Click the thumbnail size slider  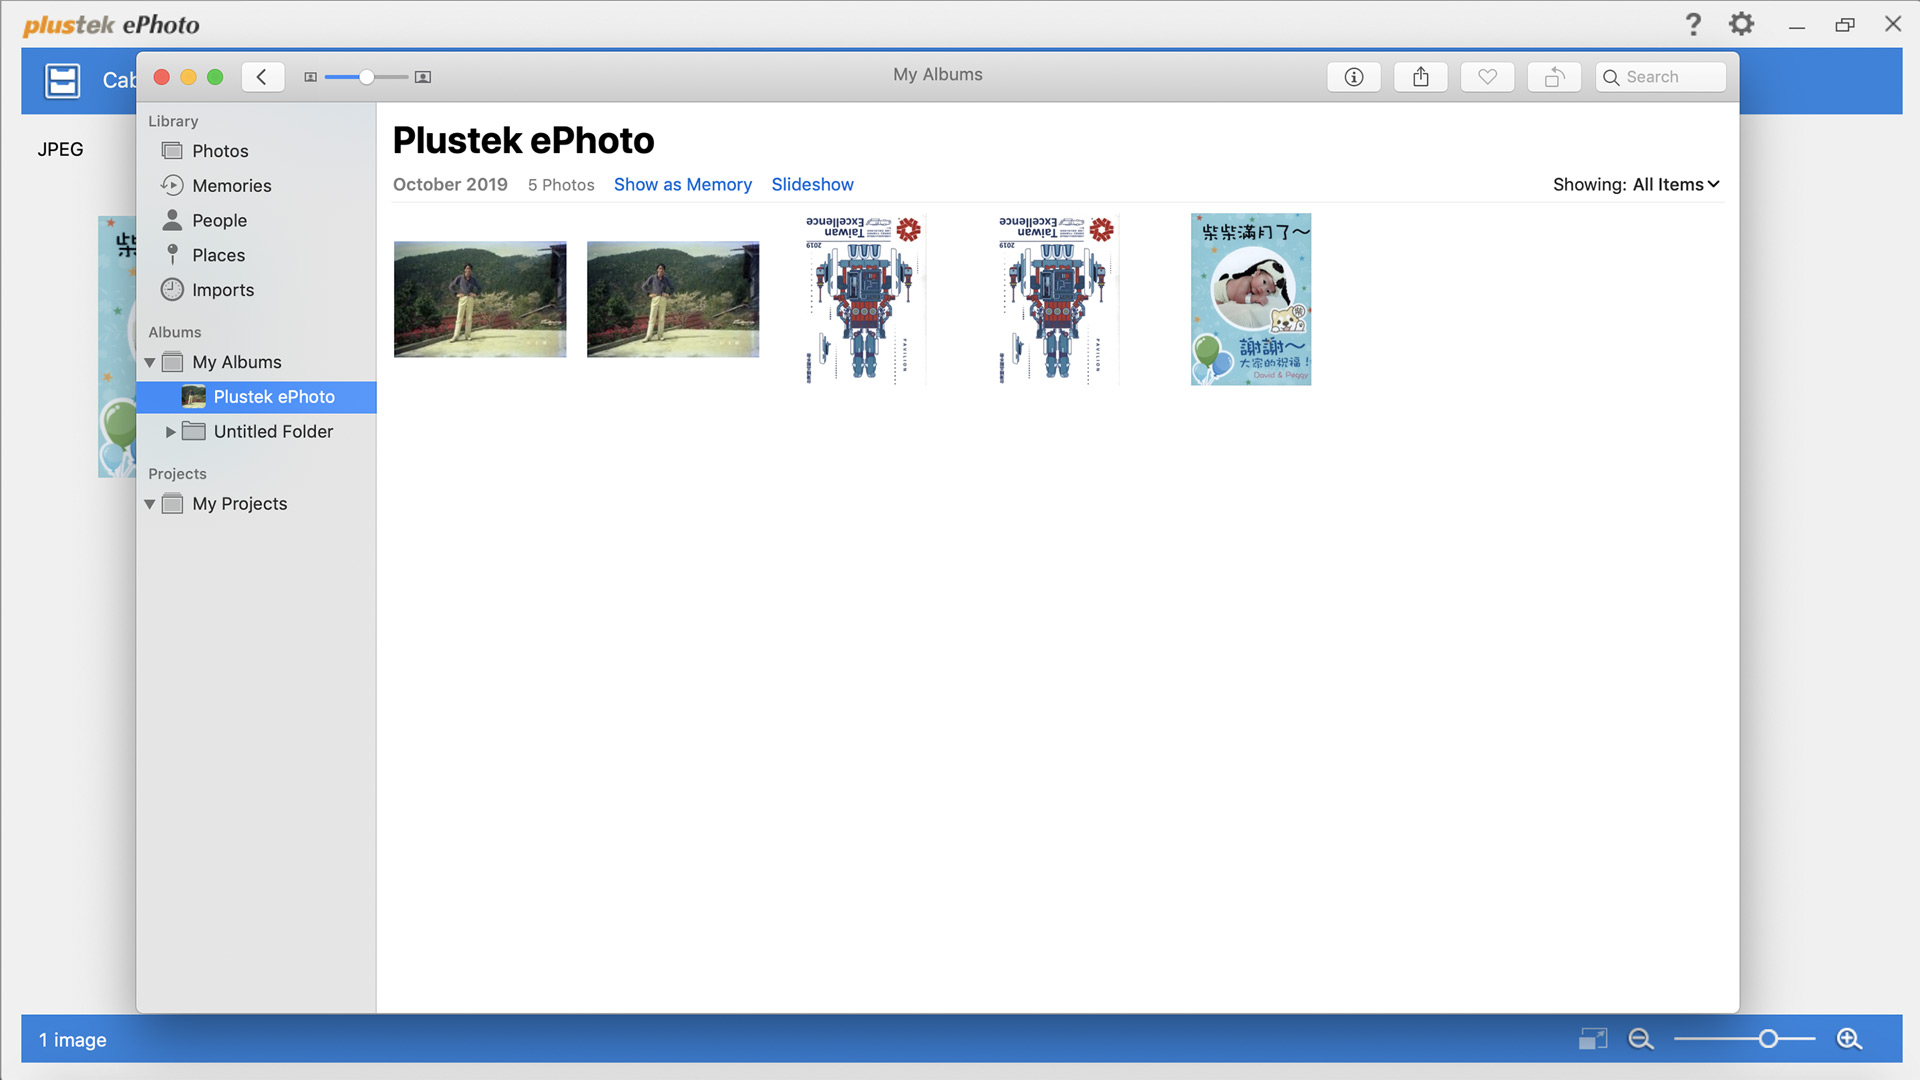367,77
